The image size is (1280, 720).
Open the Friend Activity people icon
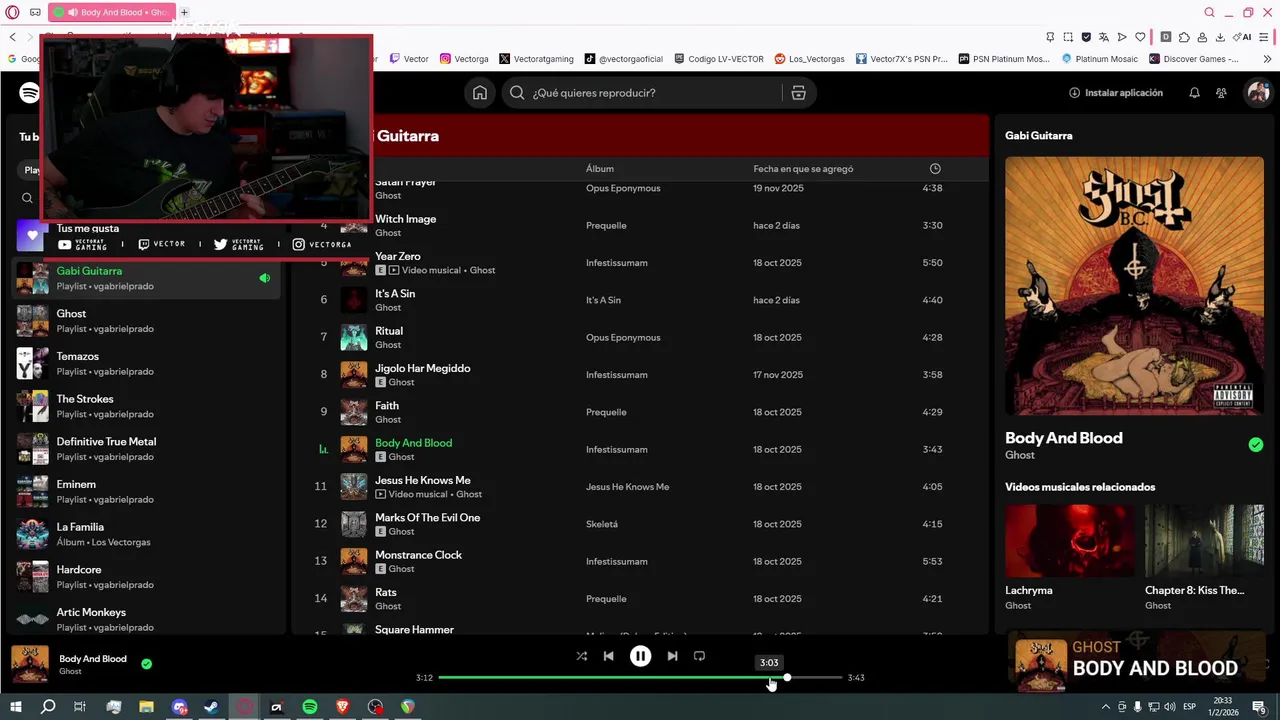pos(1221,93)
